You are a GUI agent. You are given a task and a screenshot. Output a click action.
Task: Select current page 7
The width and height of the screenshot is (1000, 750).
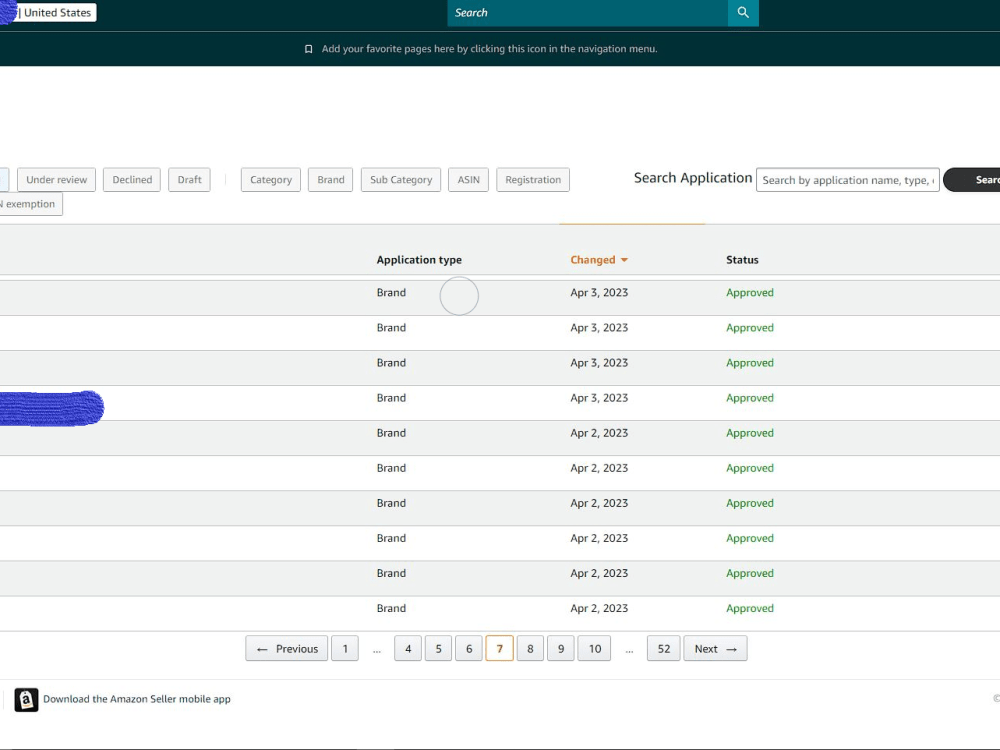click(499, 649)
